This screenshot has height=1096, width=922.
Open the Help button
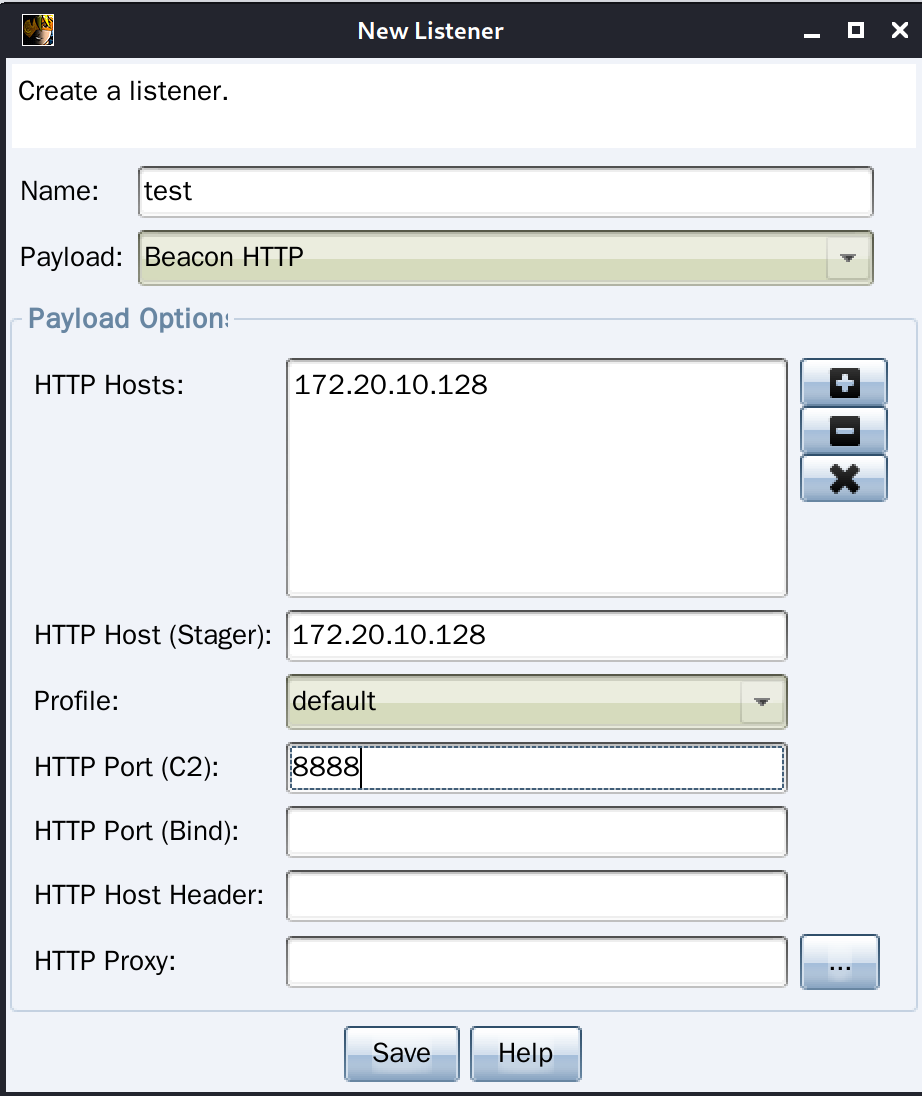tap(525, 1053)
